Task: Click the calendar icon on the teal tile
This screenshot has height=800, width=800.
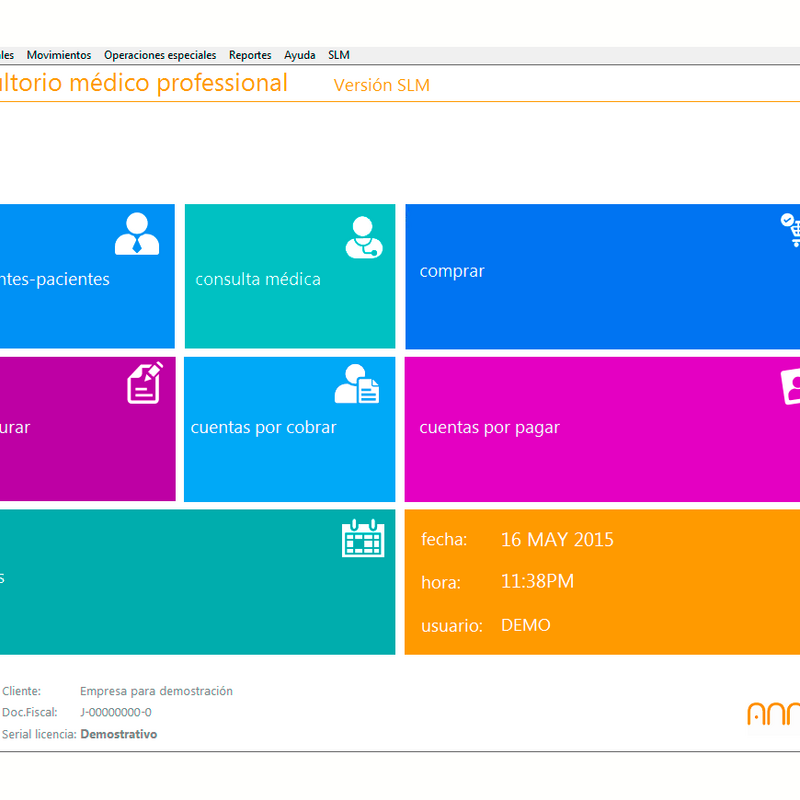Action: pyautogui.click(x=363, y=538)
